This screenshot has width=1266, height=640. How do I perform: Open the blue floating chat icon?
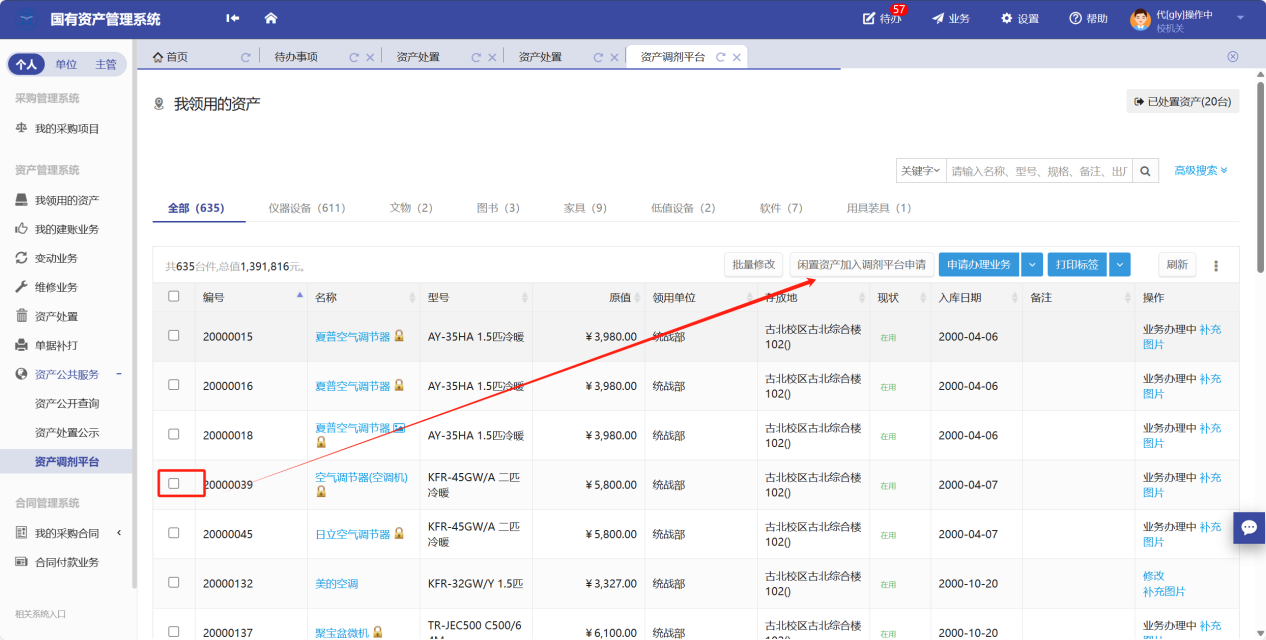coord(1249,527)
